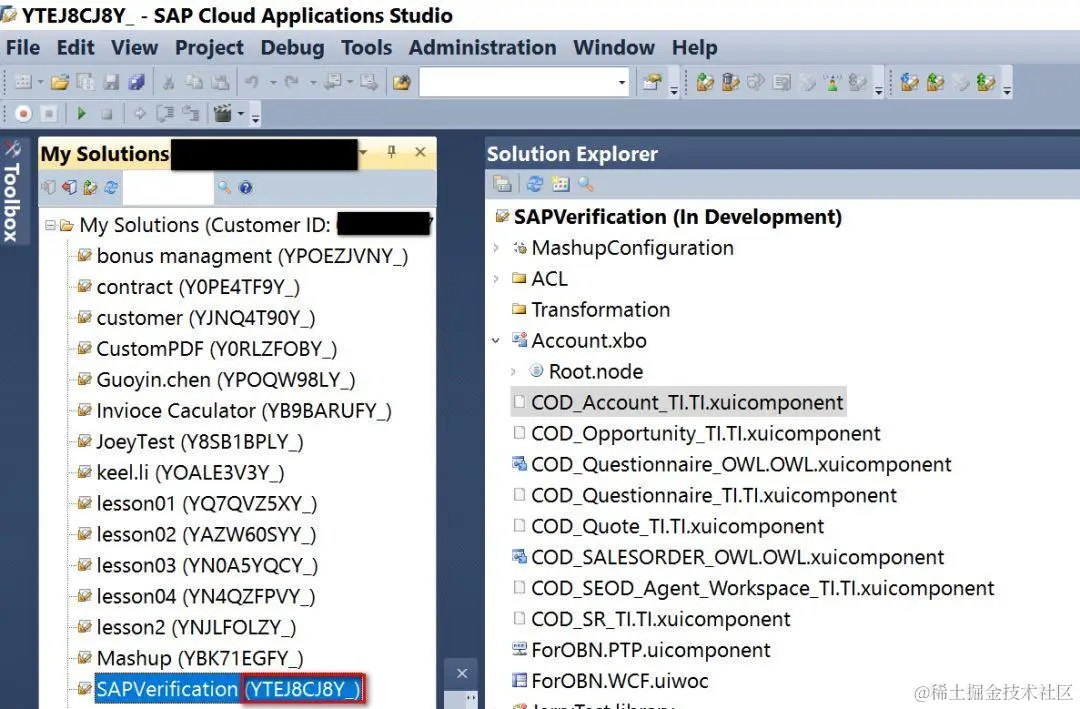The image size is (1080, 709).
Task: Expand the Root.node item
Action: (514, 372)
